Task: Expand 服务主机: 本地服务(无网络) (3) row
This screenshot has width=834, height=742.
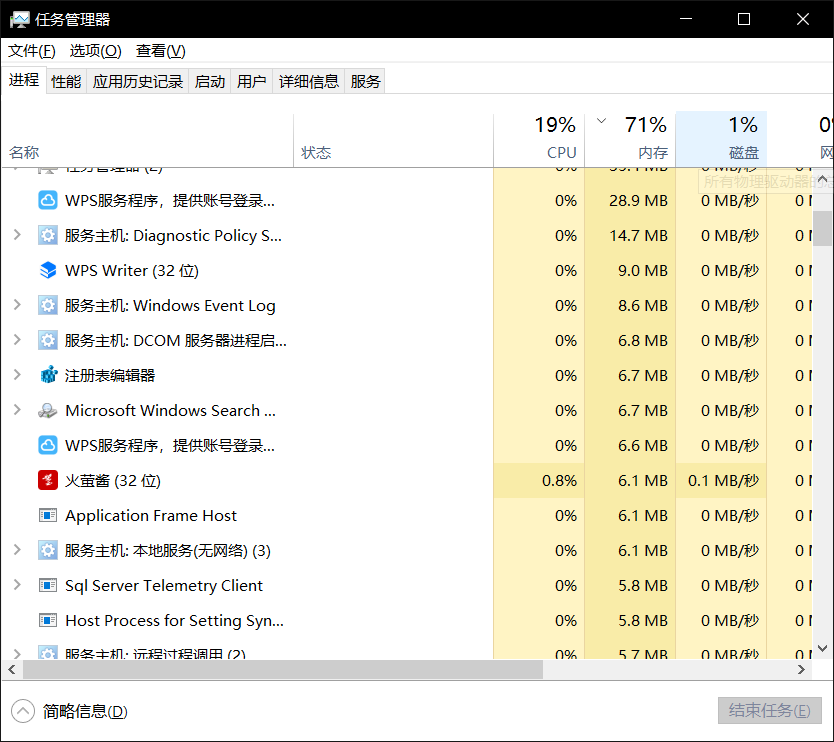Action: 17,550
